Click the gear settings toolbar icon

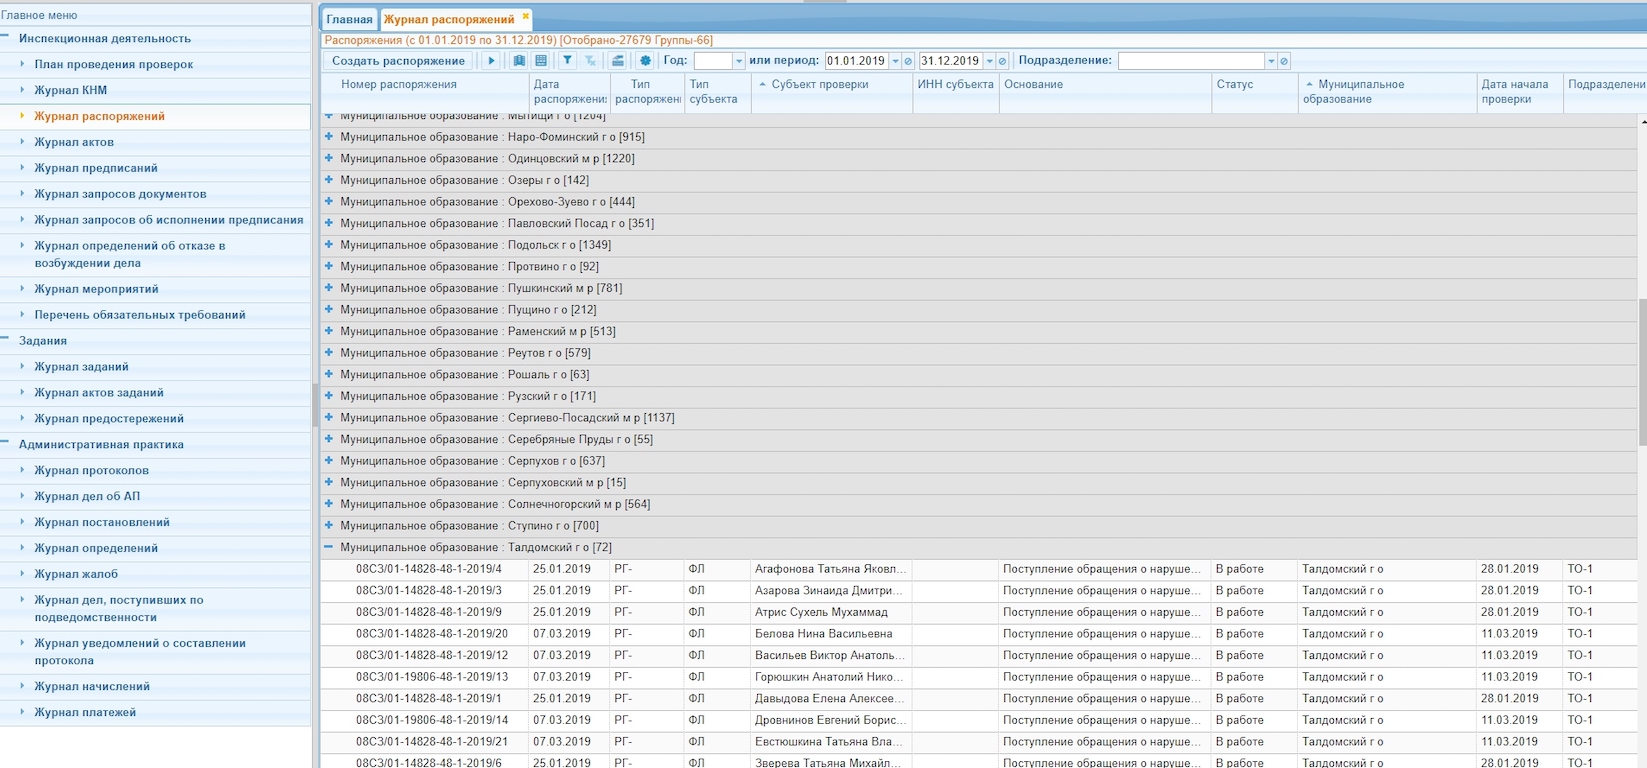(645, 61)
